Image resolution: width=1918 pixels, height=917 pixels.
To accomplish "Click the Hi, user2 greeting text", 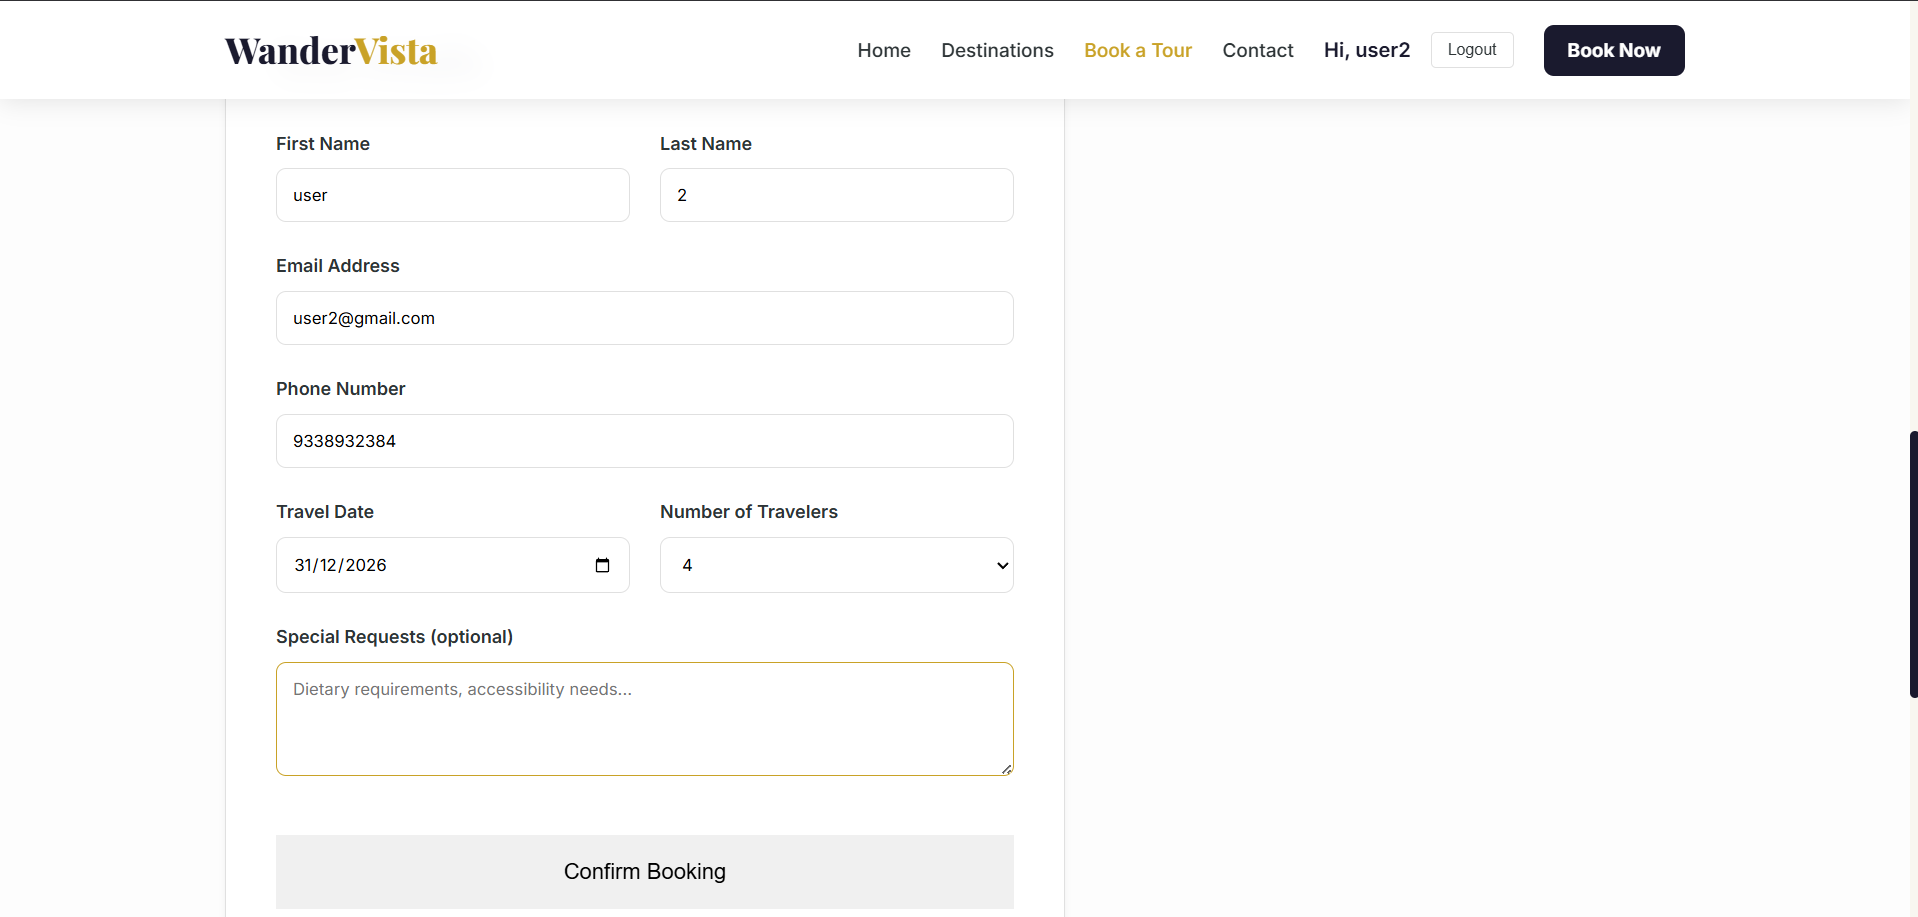I will point(1367,50).
